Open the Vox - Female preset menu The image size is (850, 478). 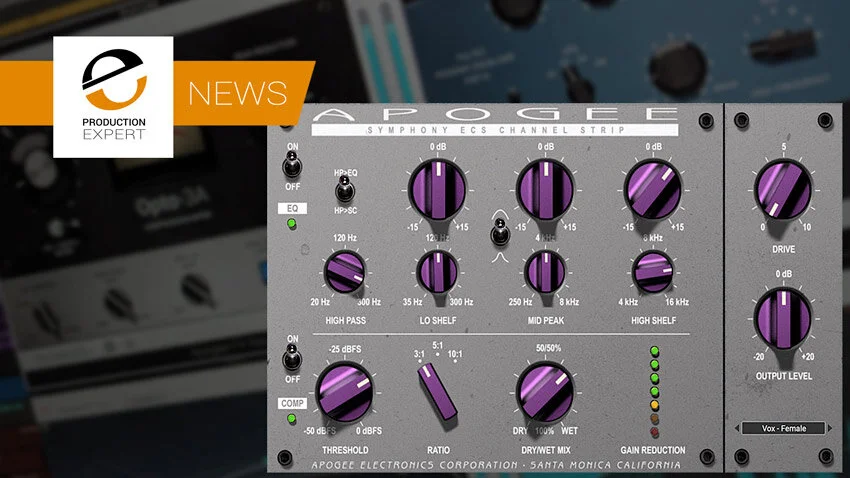click(x=783, y=428)
